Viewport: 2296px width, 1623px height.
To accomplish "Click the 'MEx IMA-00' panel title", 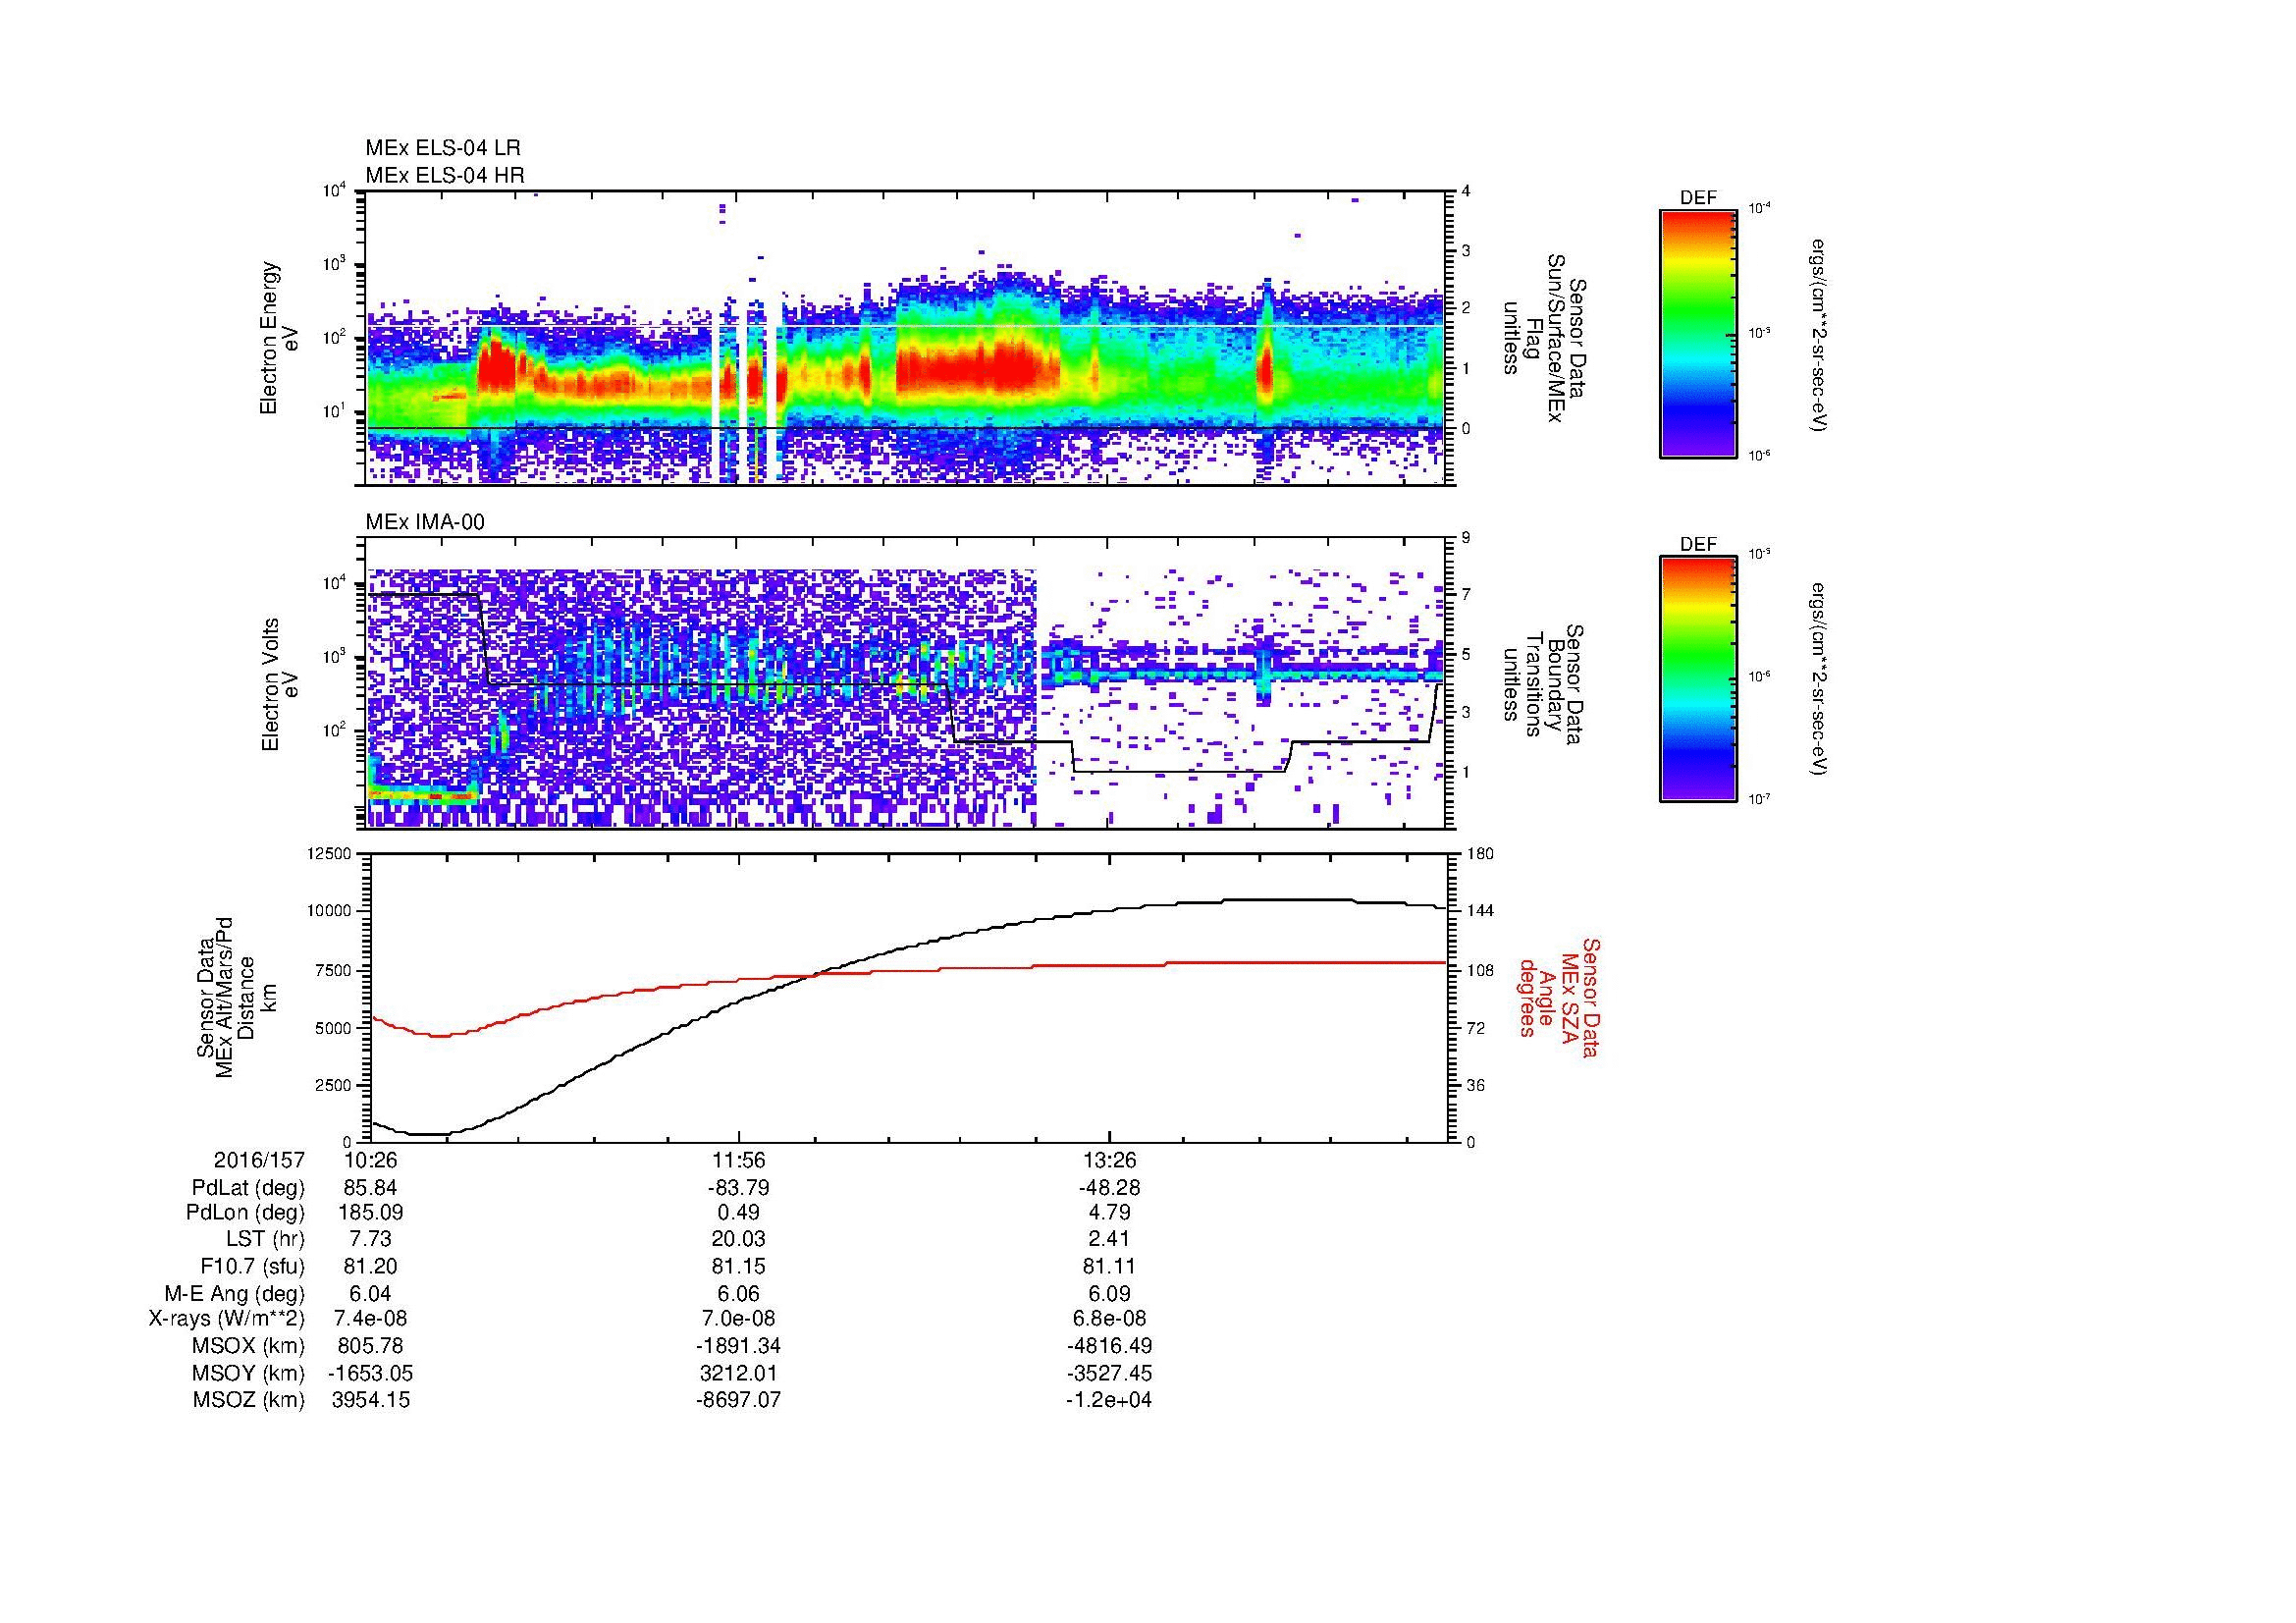I will click(x=425, y=522).
